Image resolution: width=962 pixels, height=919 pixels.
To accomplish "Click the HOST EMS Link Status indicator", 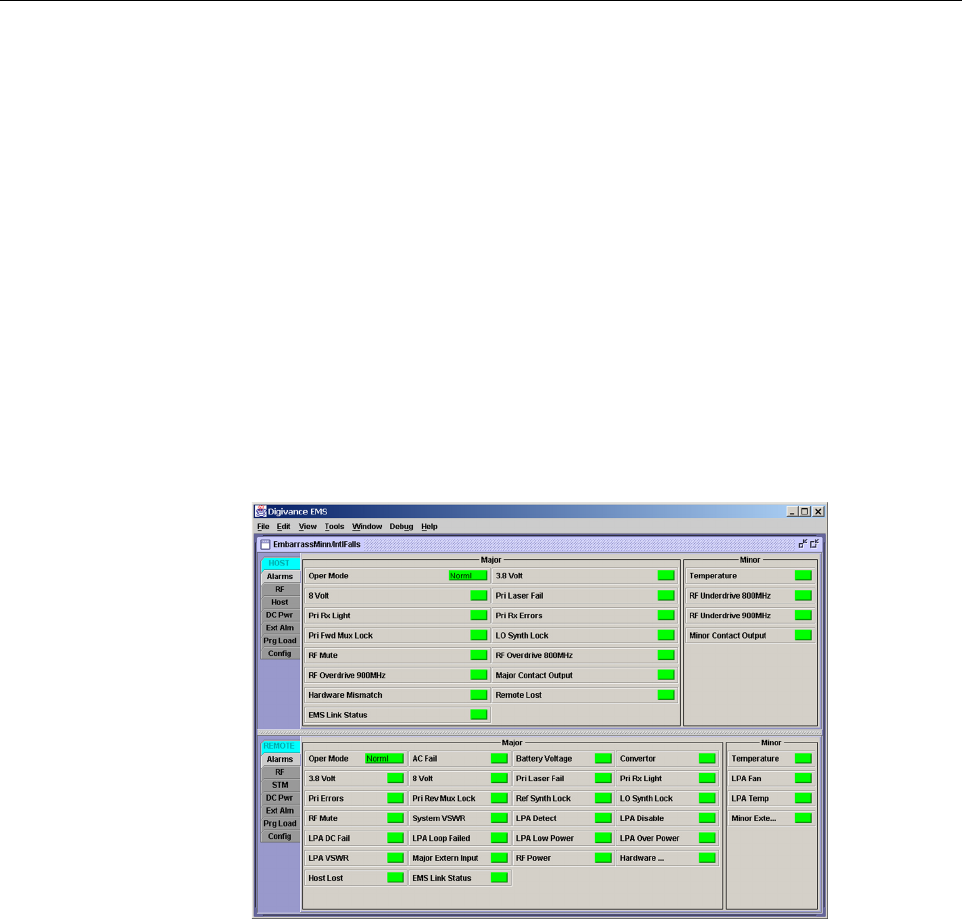I will coord(479,715).
